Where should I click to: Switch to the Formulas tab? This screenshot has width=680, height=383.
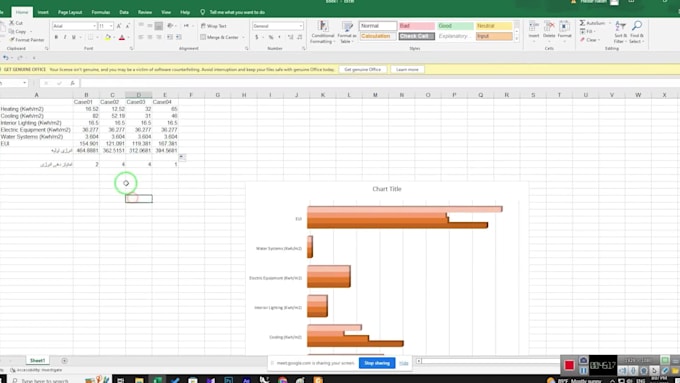tap(101, 12)
